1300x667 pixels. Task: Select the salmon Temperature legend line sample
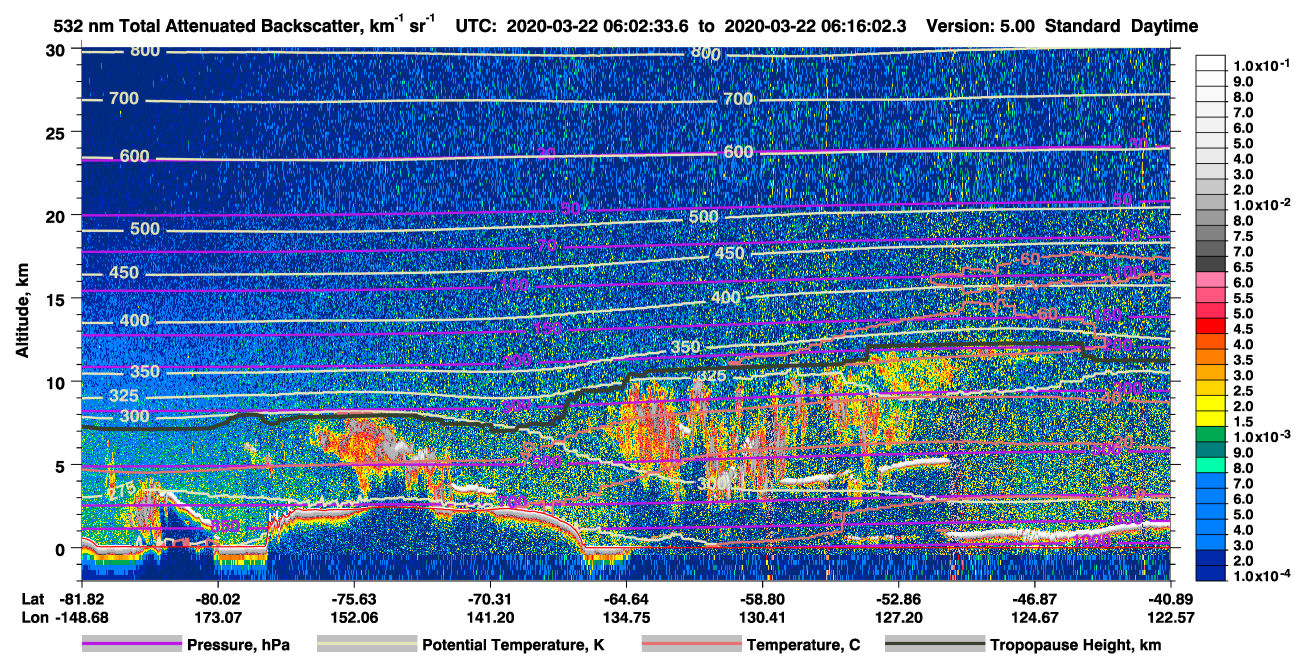tap(690, 645)
